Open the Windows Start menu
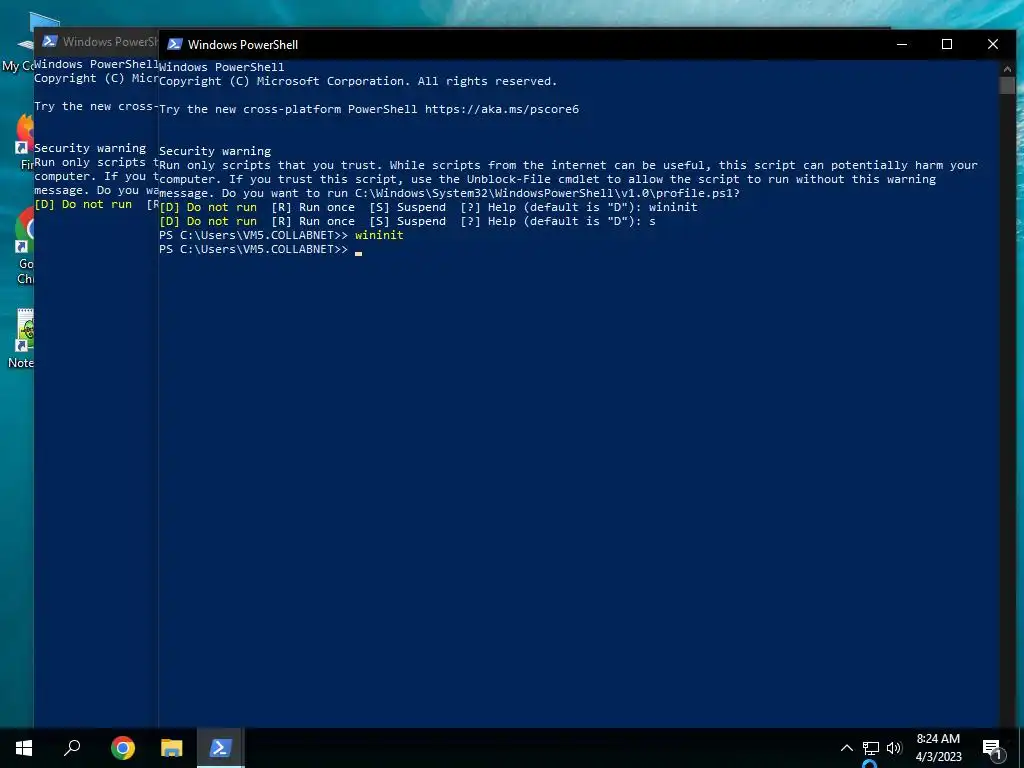This screenshot has height=768, width=1024. 24,748
